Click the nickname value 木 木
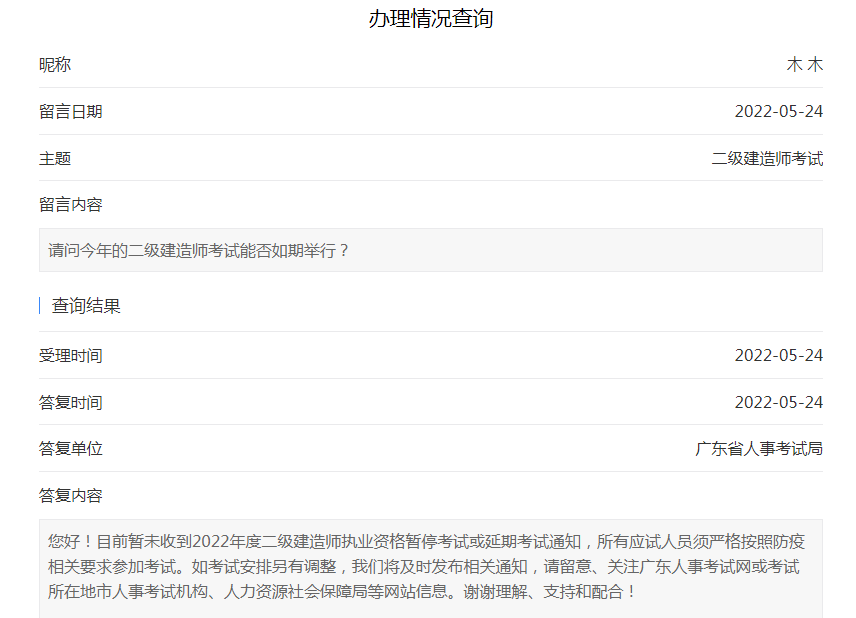Screen dimensions: 856x618 pos(805,64)
